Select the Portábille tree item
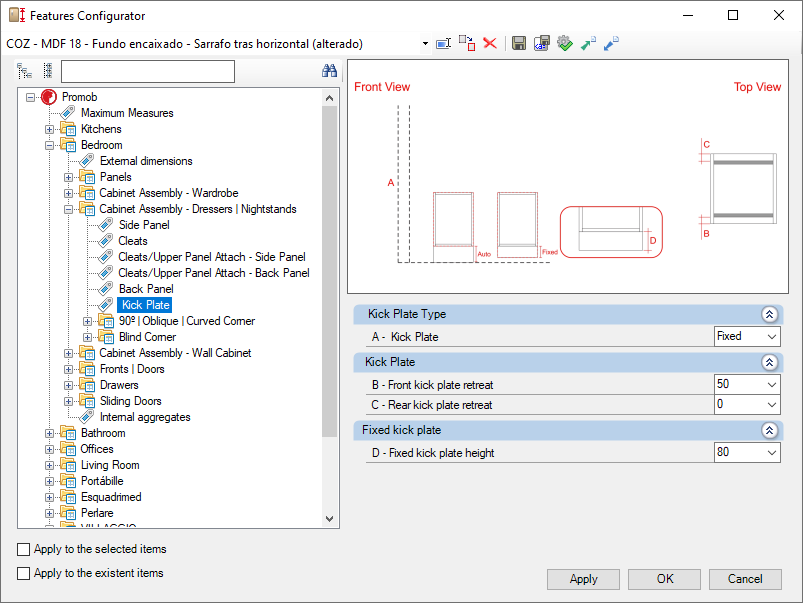The width and height of the screenshot is (803, 603). (x=102, y=481)
